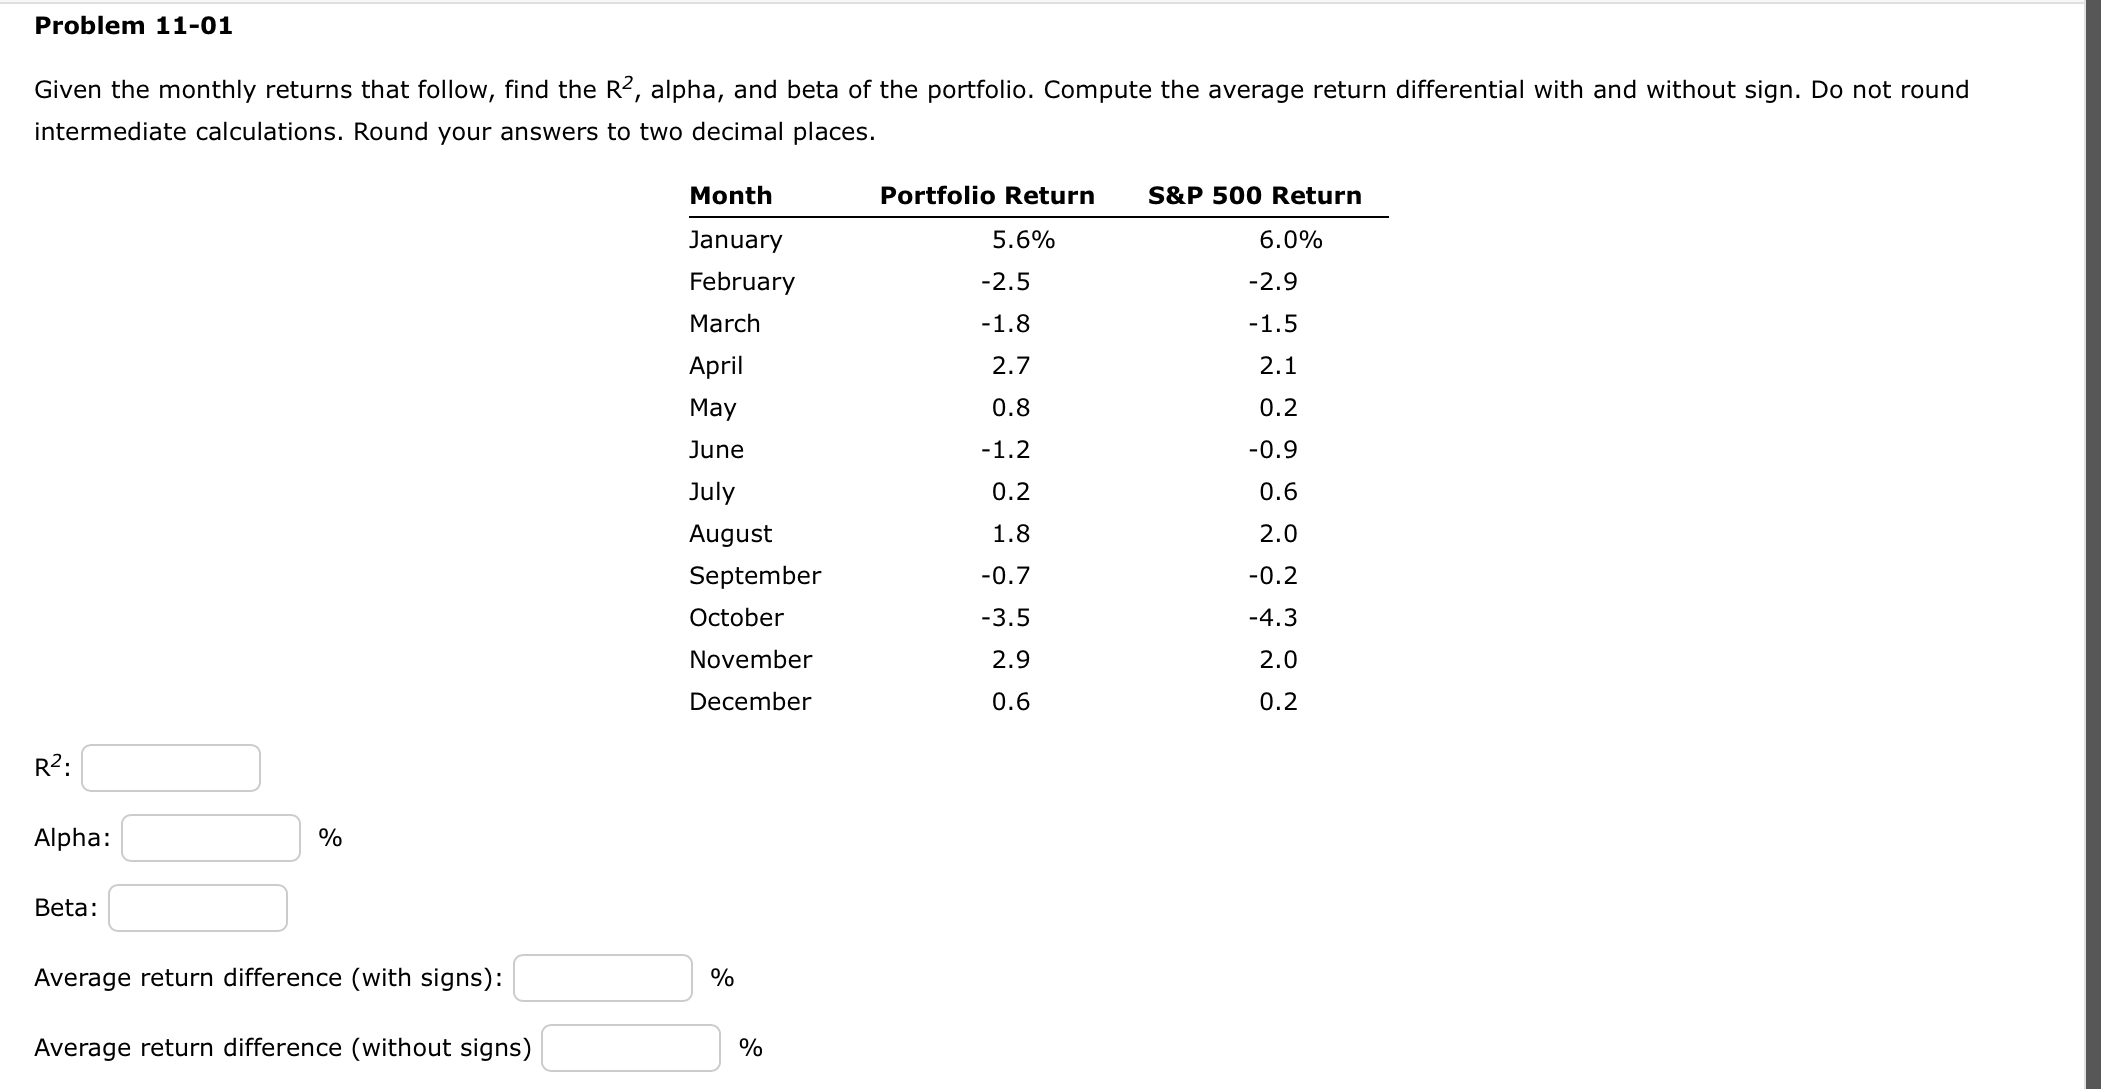Click the January row in the table
2101x1089 pixels.
pyautogui.click(x=735, y=239)
